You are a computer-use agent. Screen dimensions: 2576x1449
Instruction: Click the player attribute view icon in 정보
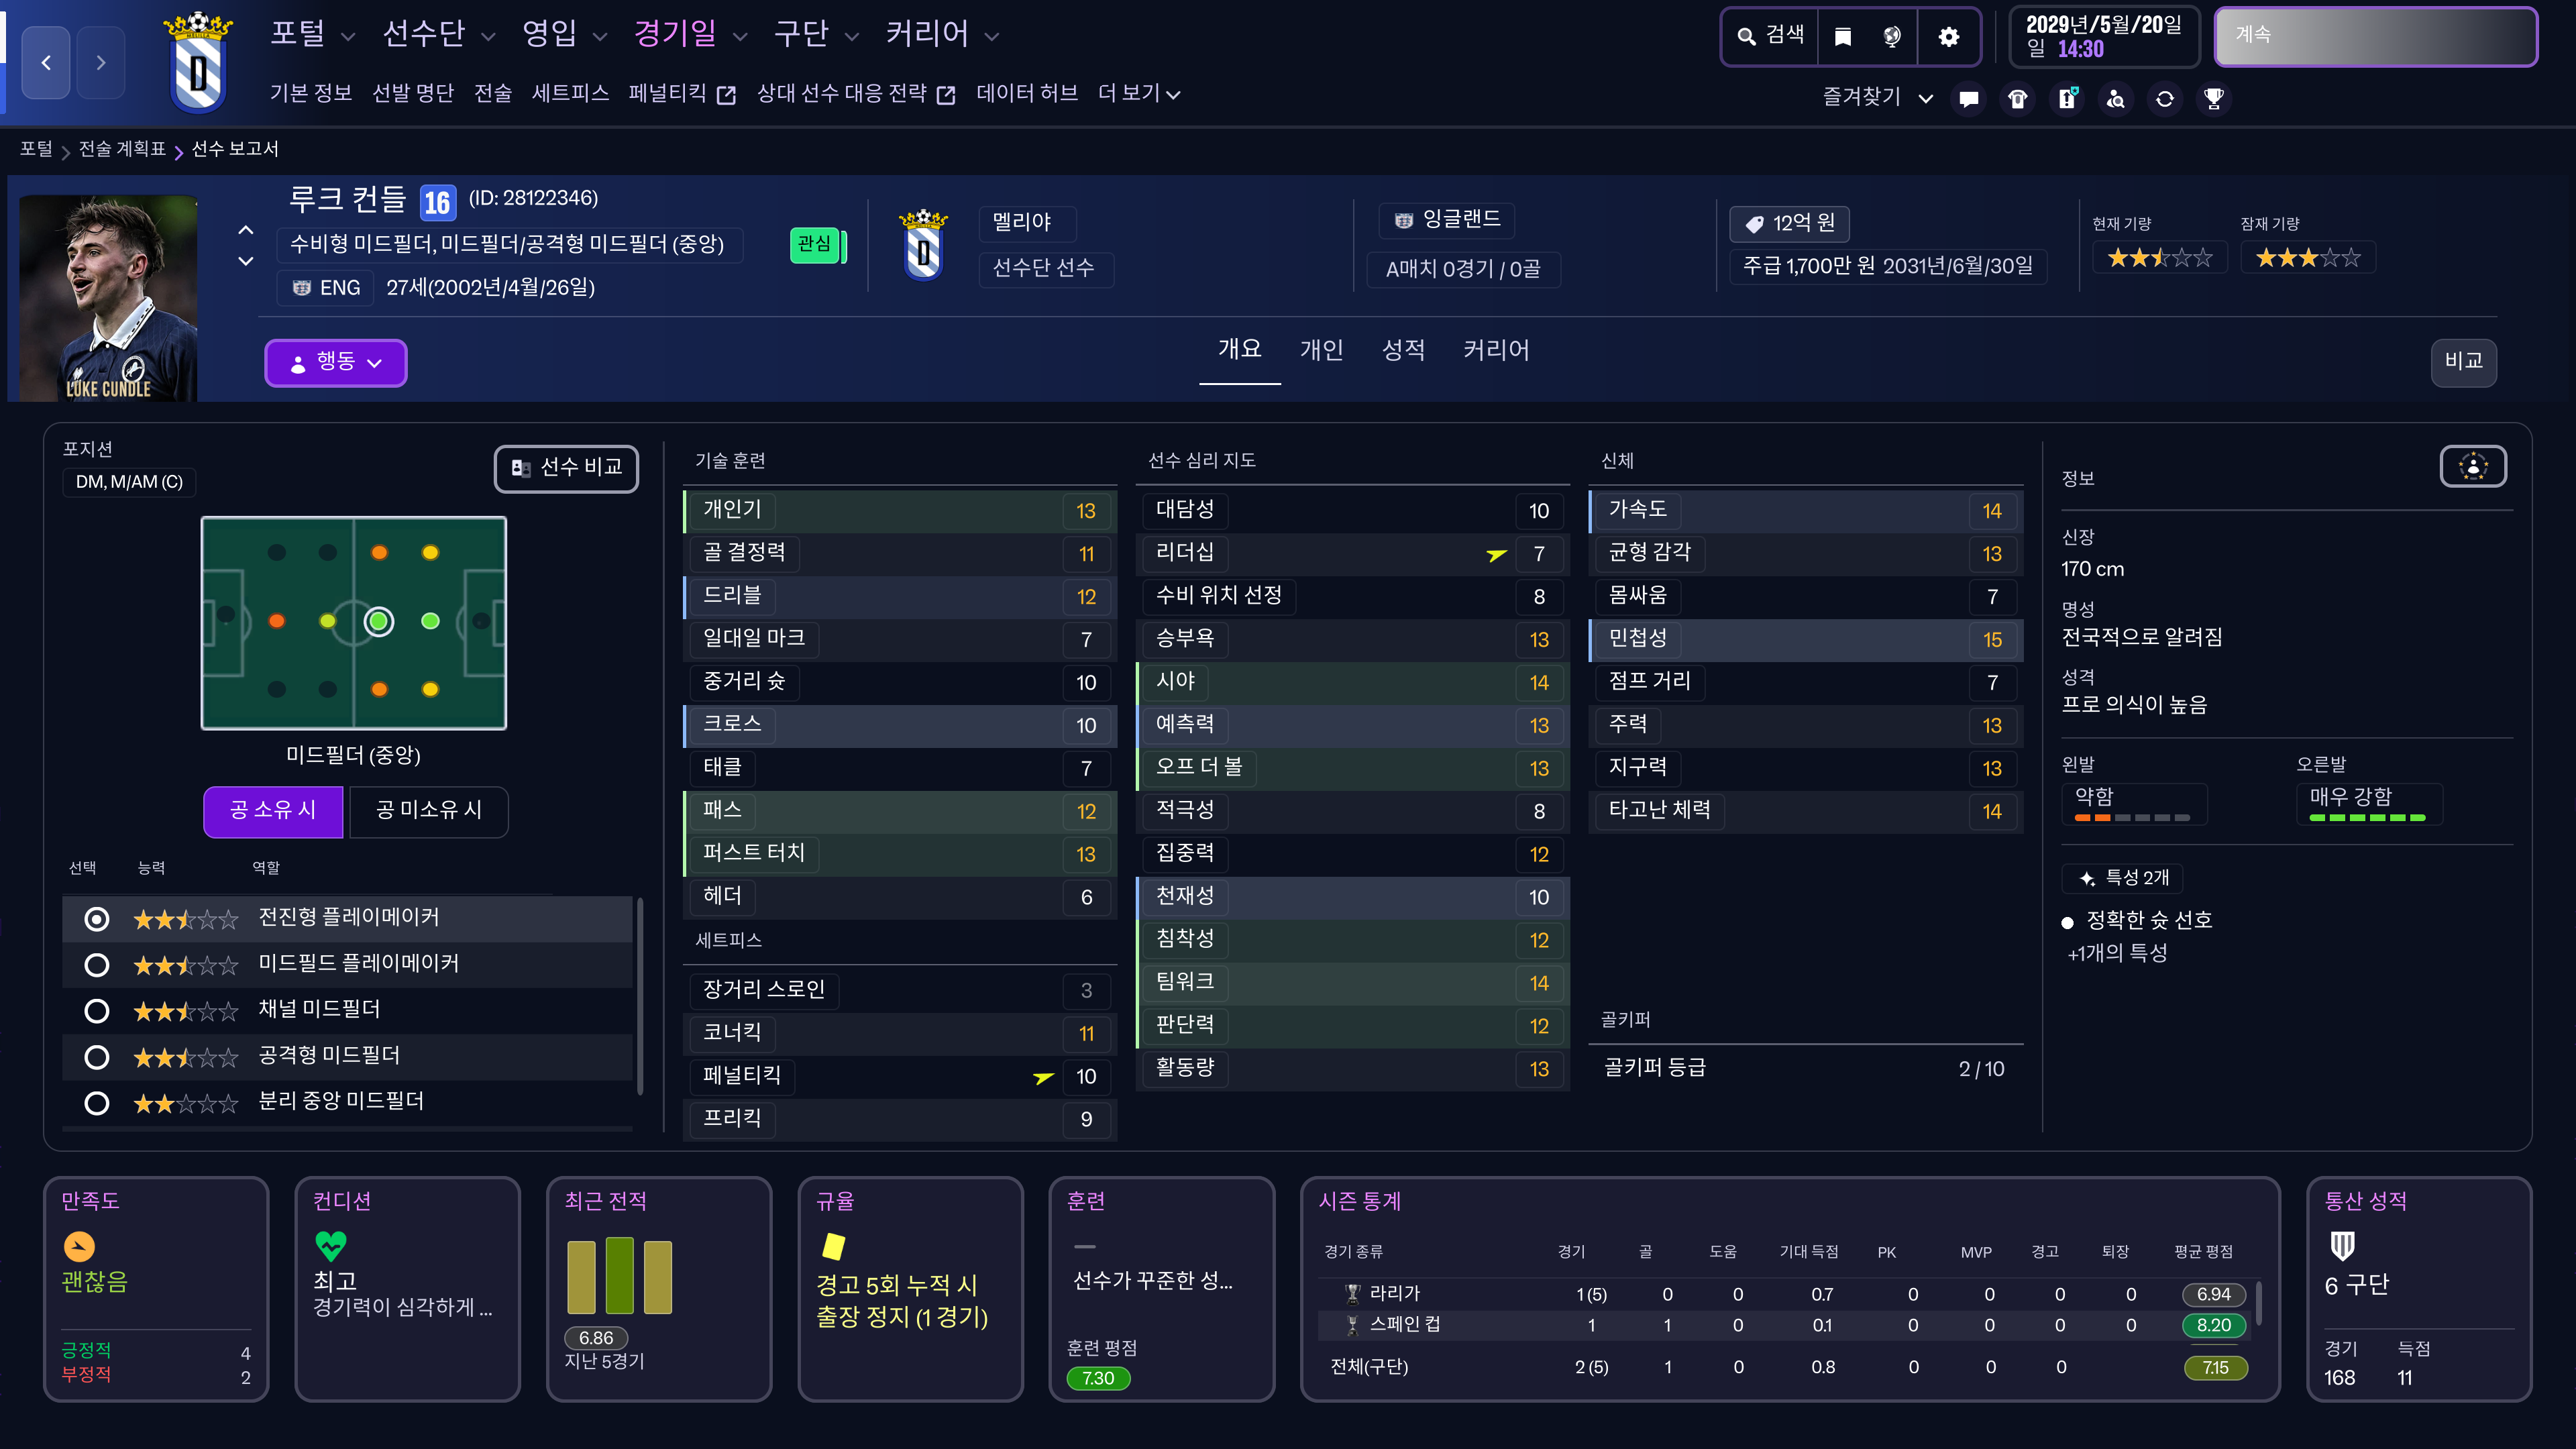coord(2472,466)
